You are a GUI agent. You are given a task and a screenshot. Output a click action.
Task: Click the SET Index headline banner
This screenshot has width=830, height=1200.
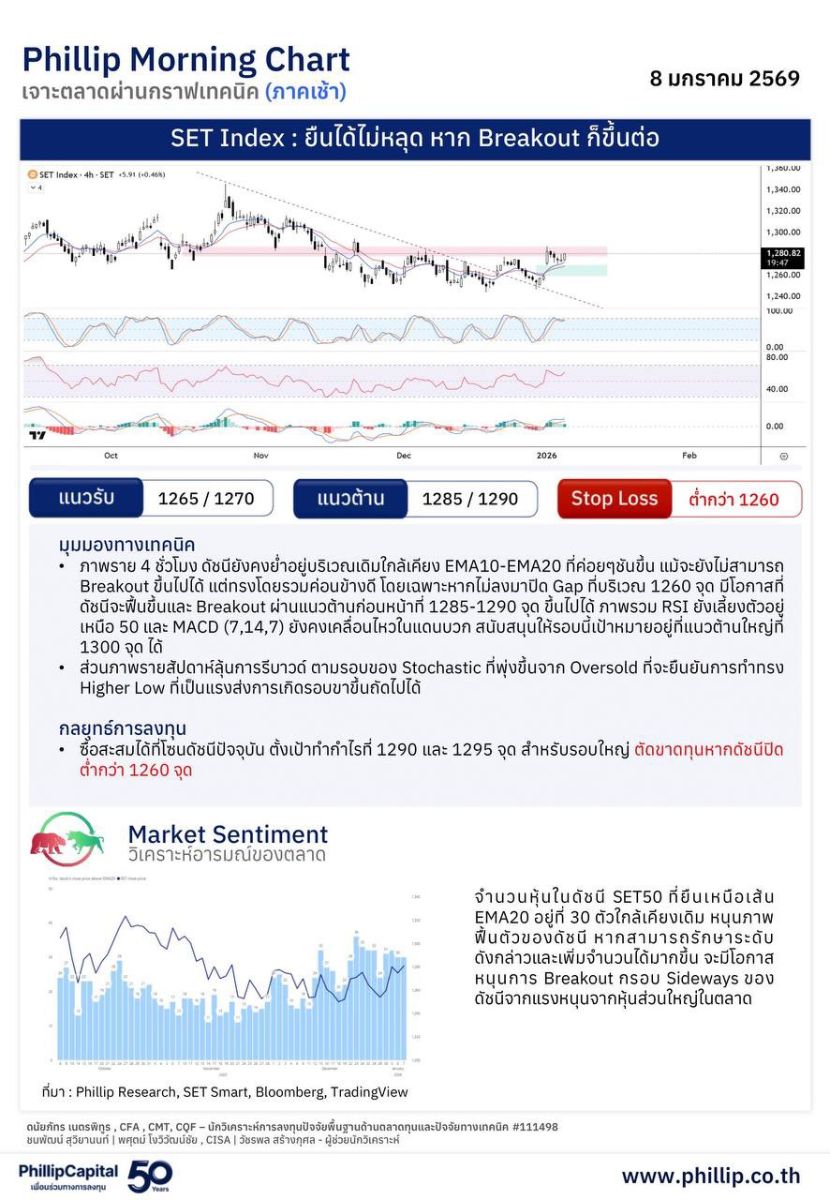click(415, 138)
